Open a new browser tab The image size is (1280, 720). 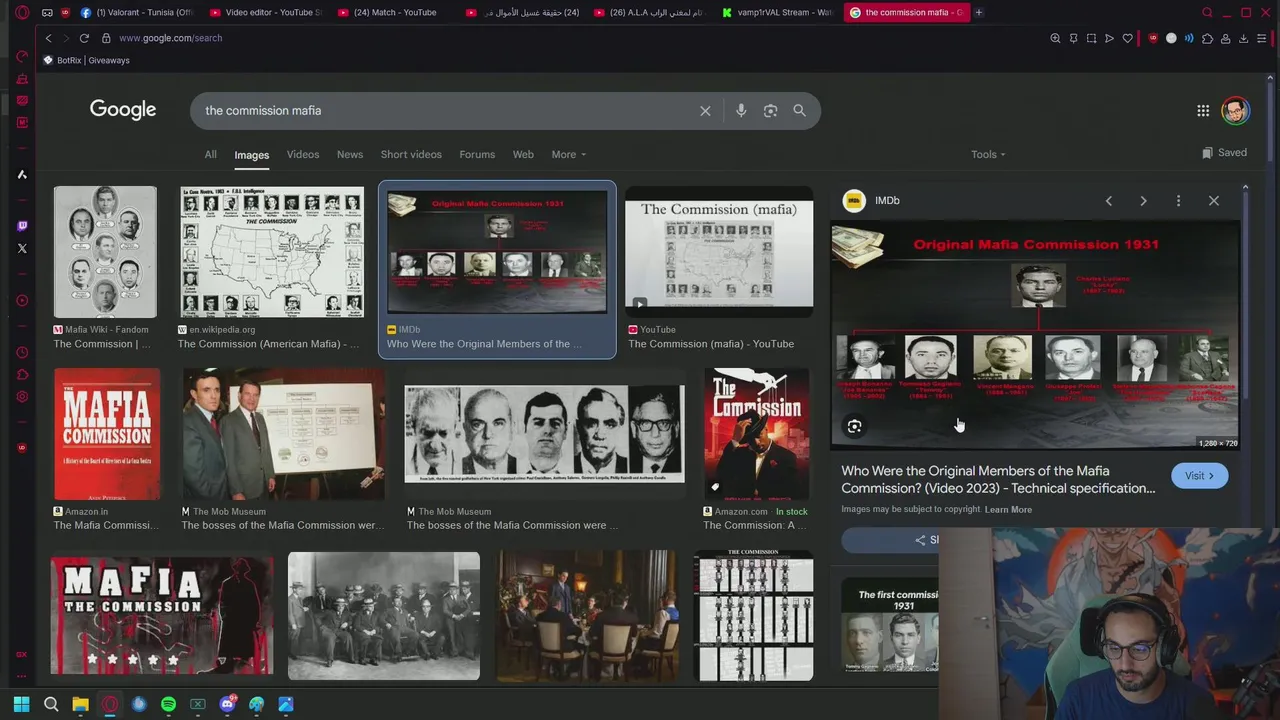coord(978,12)
